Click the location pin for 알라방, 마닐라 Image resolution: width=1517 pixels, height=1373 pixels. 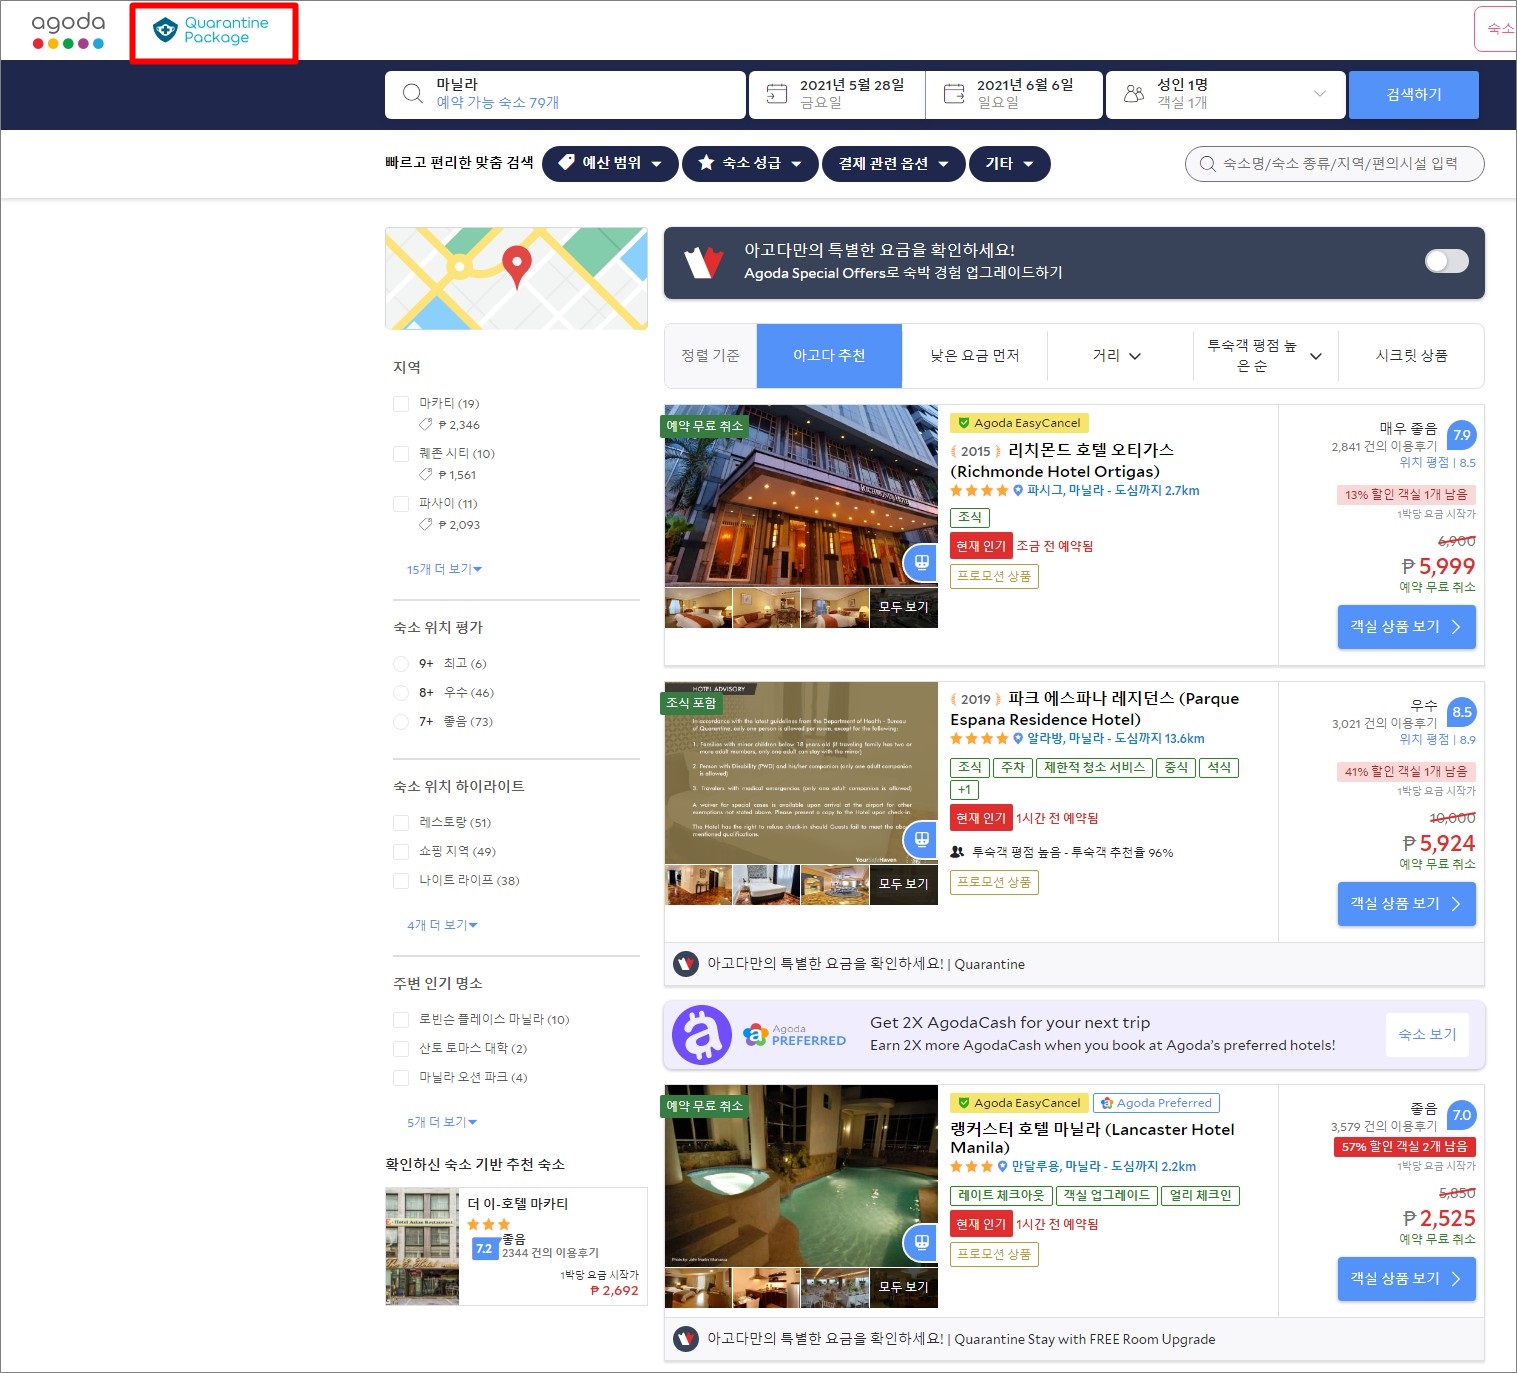pyautogui.click(x=1018, y=739)
